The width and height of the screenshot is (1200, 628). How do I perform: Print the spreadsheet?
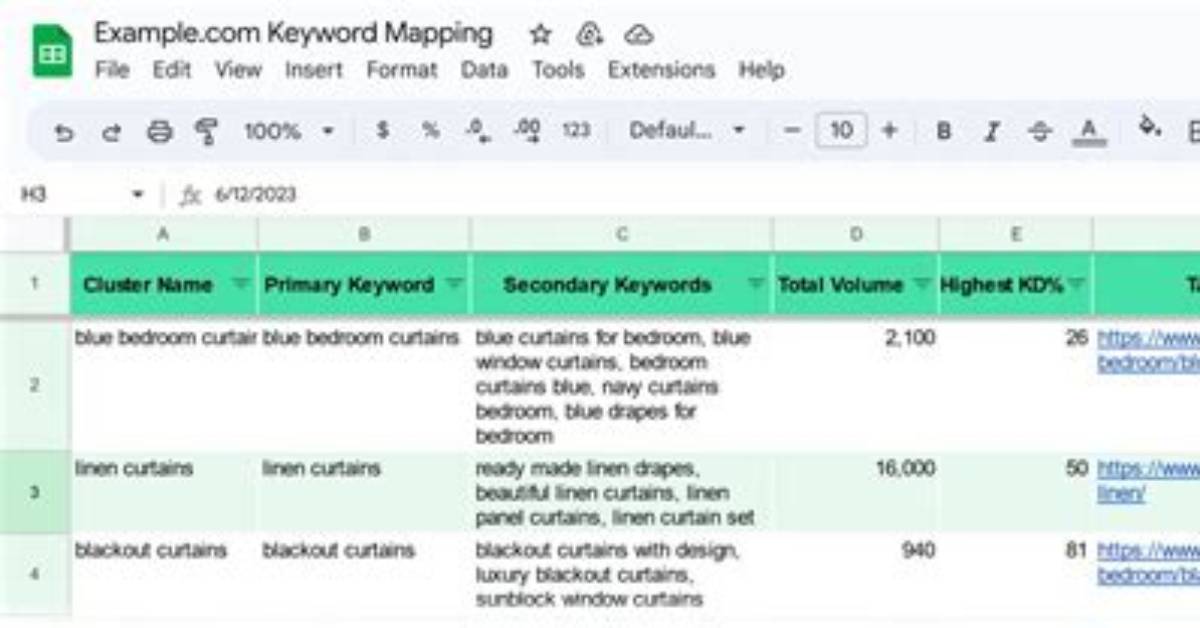[159, 131]
